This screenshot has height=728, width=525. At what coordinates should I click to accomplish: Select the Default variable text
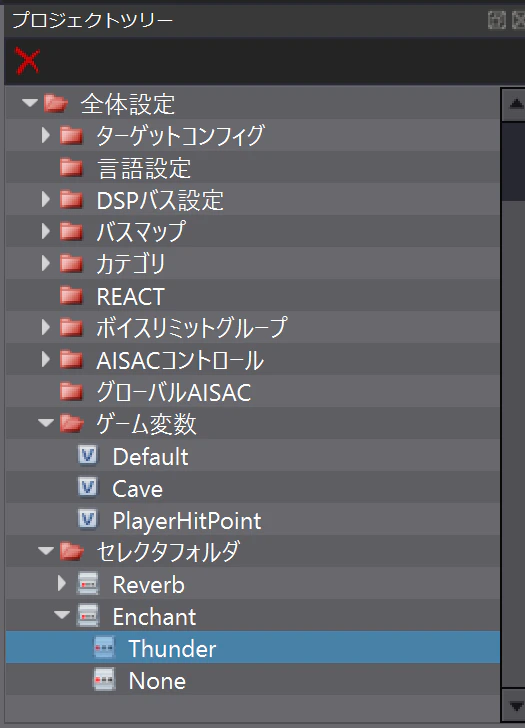[x=150, y=456]
